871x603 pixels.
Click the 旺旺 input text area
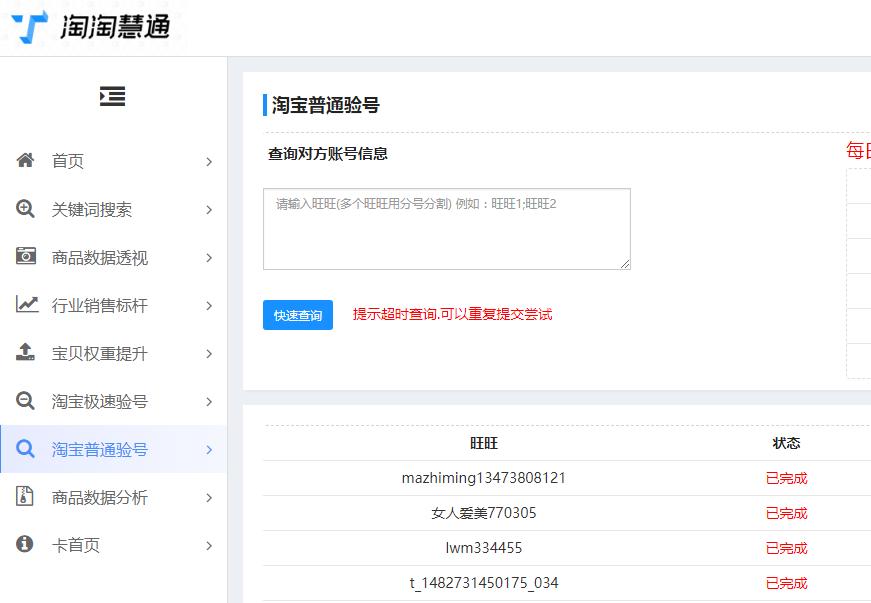446,228
